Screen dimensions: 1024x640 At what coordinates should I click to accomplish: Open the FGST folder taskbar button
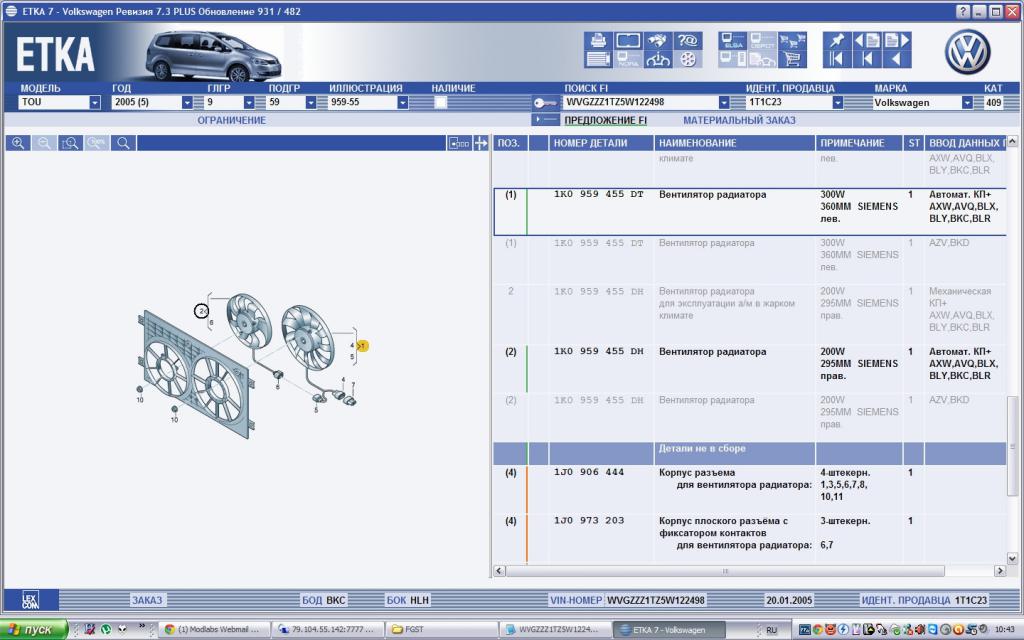[441, 630]
